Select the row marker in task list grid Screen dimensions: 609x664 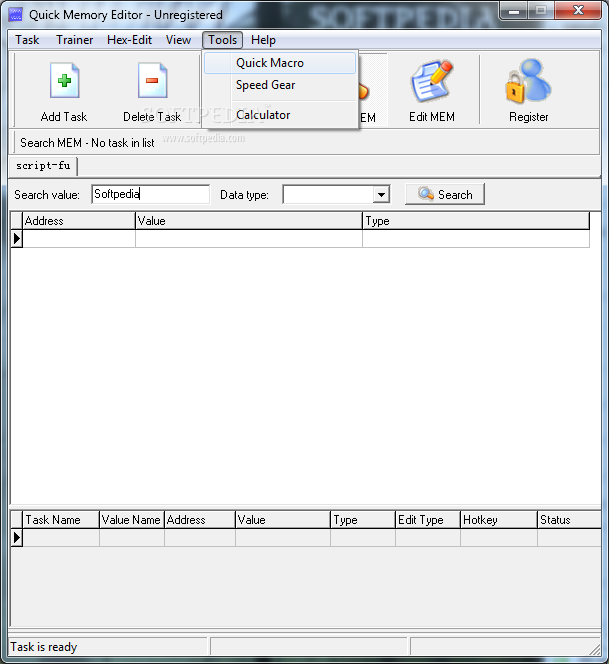[x=17, y=538]
